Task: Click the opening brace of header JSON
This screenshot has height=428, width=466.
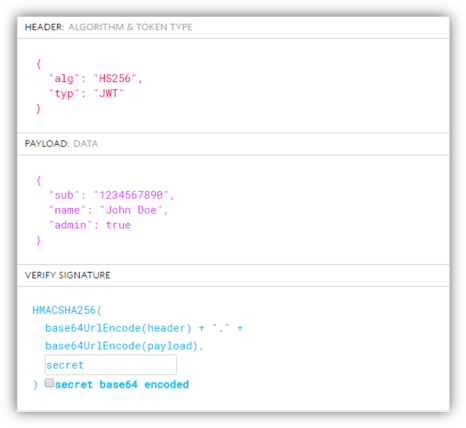Action: (39, 64)
